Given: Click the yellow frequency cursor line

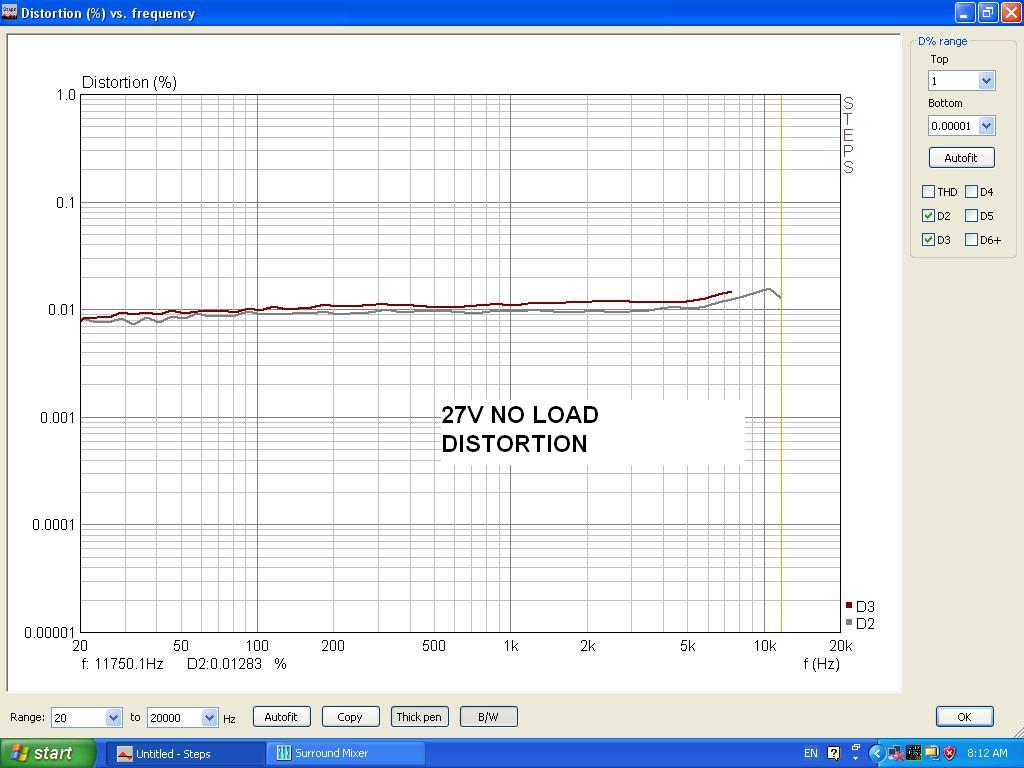Looking at the screenshot, I should [781, 363].
